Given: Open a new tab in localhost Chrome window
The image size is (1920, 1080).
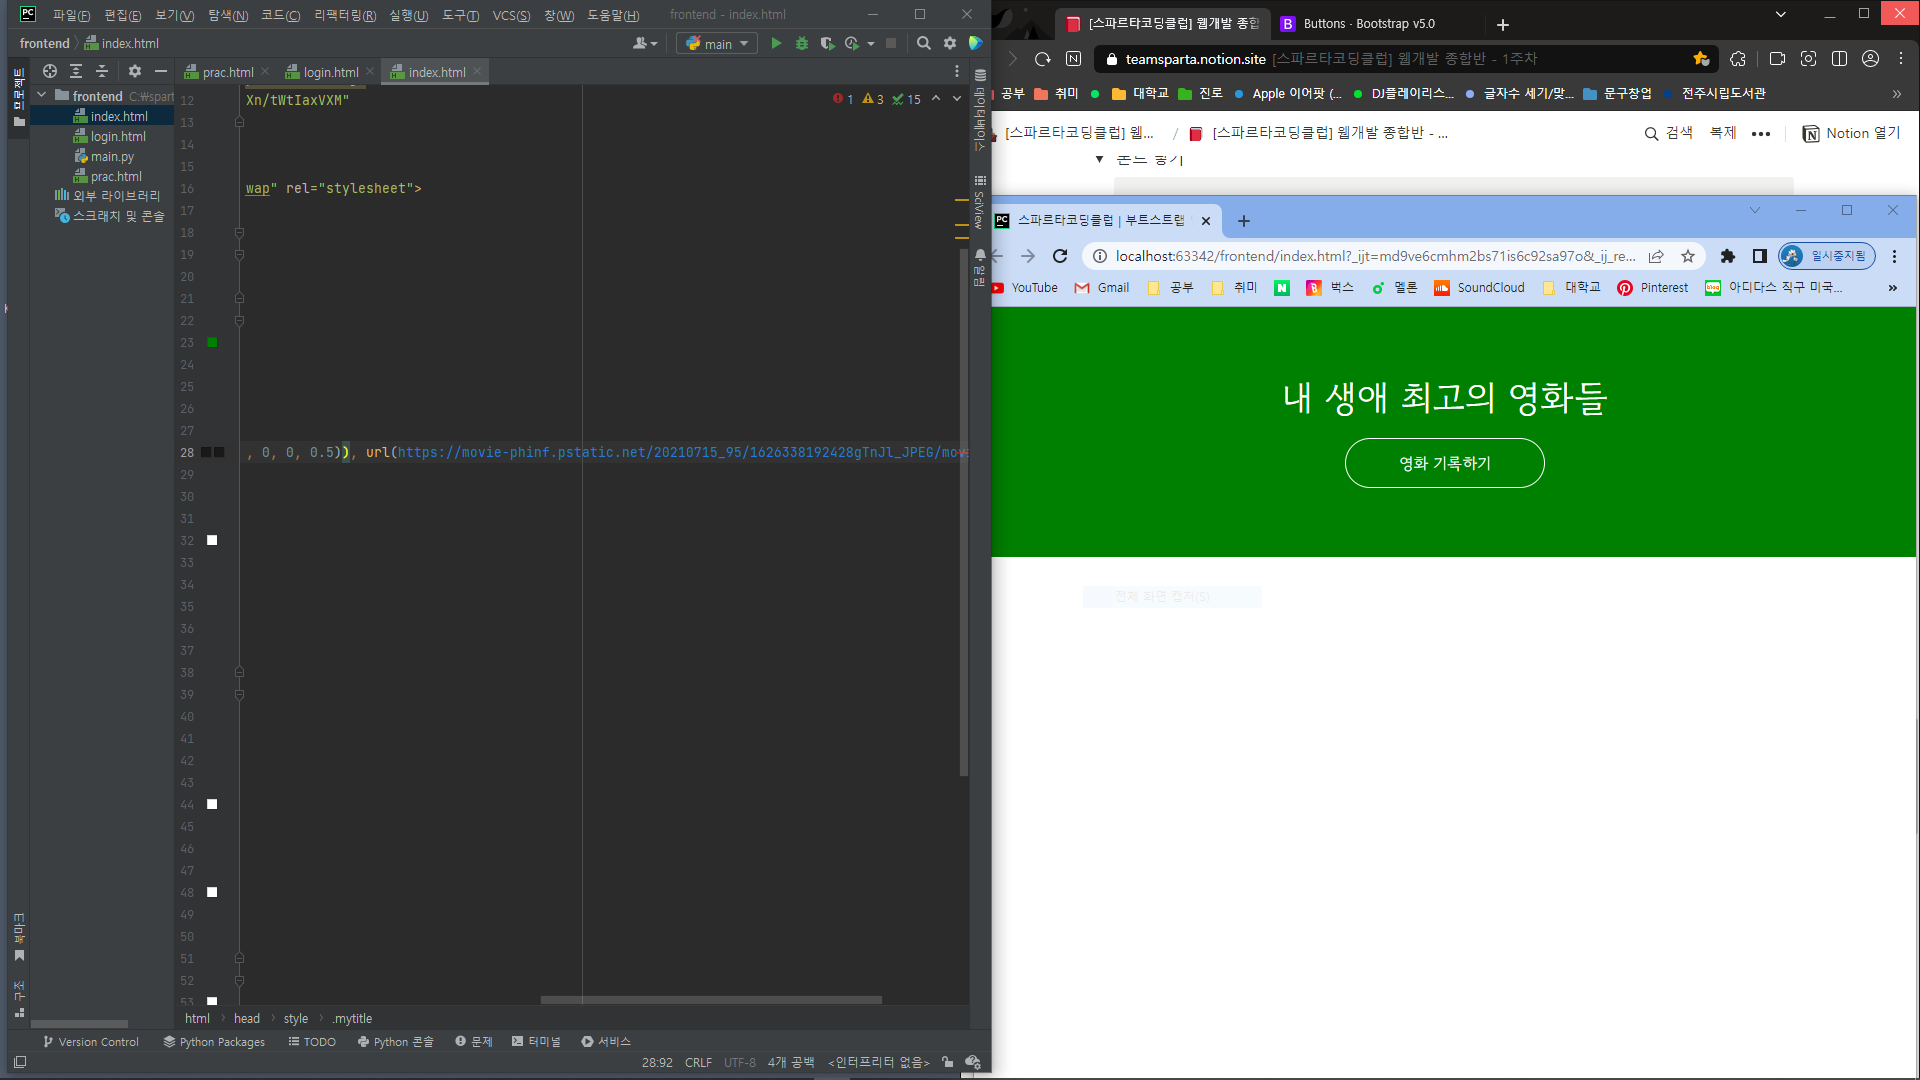Looking at the screenshot, I should pos(1244,221).
